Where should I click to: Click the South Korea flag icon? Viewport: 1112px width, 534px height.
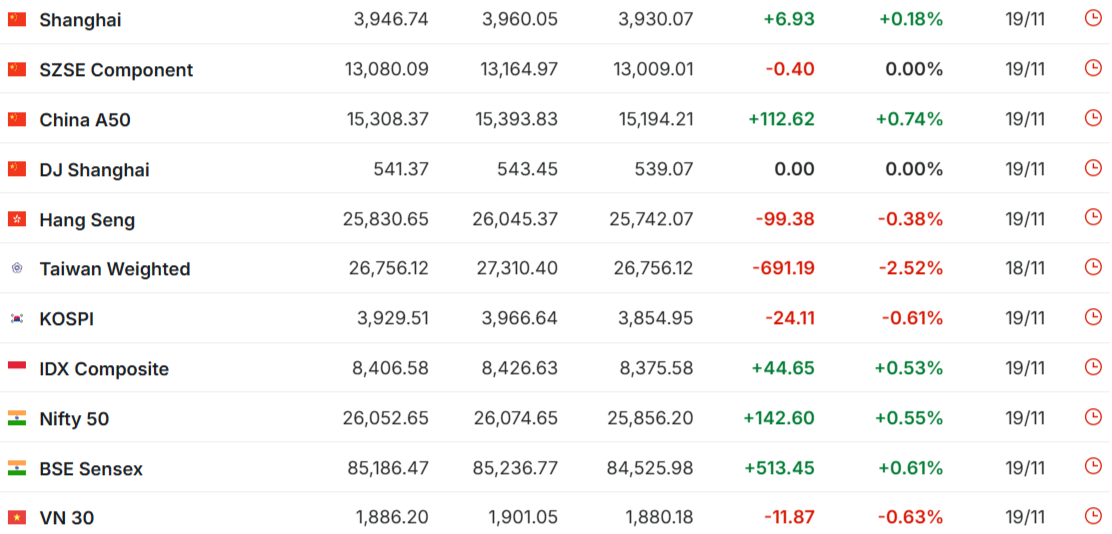17,318
